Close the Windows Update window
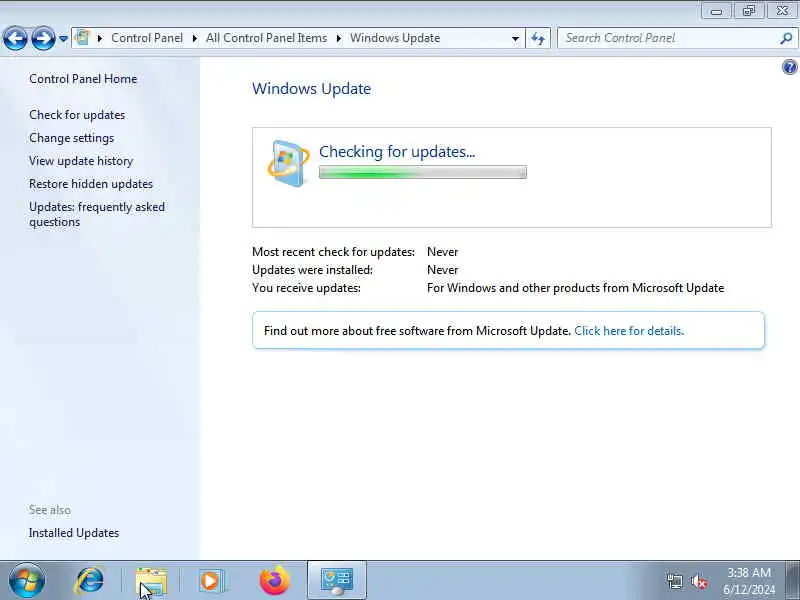The width and height of the screenshot is (800, 600). click(x=783, y=11)
